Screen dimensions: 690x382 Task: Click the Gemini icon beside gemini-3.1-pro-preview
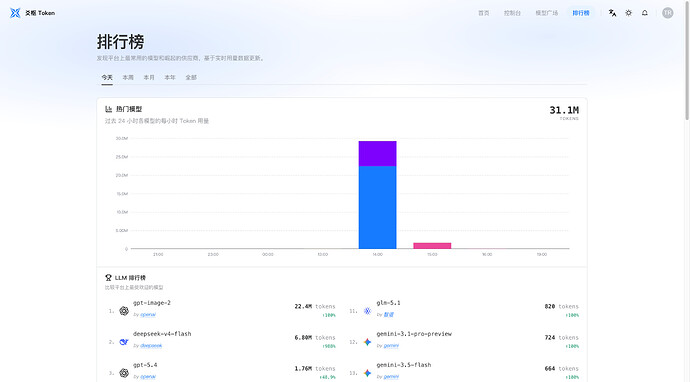pos(367,342)
